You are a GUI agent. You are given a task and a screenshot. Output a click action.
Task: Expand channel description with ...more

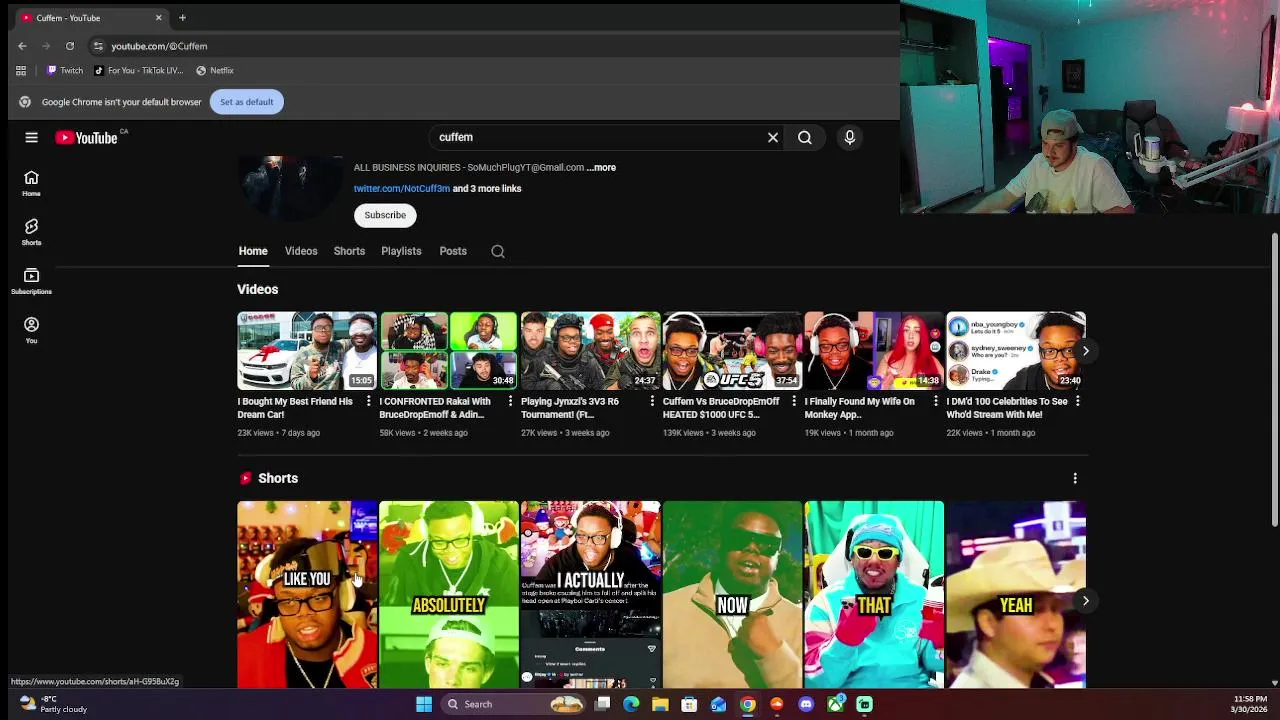(x=601, y=168)
